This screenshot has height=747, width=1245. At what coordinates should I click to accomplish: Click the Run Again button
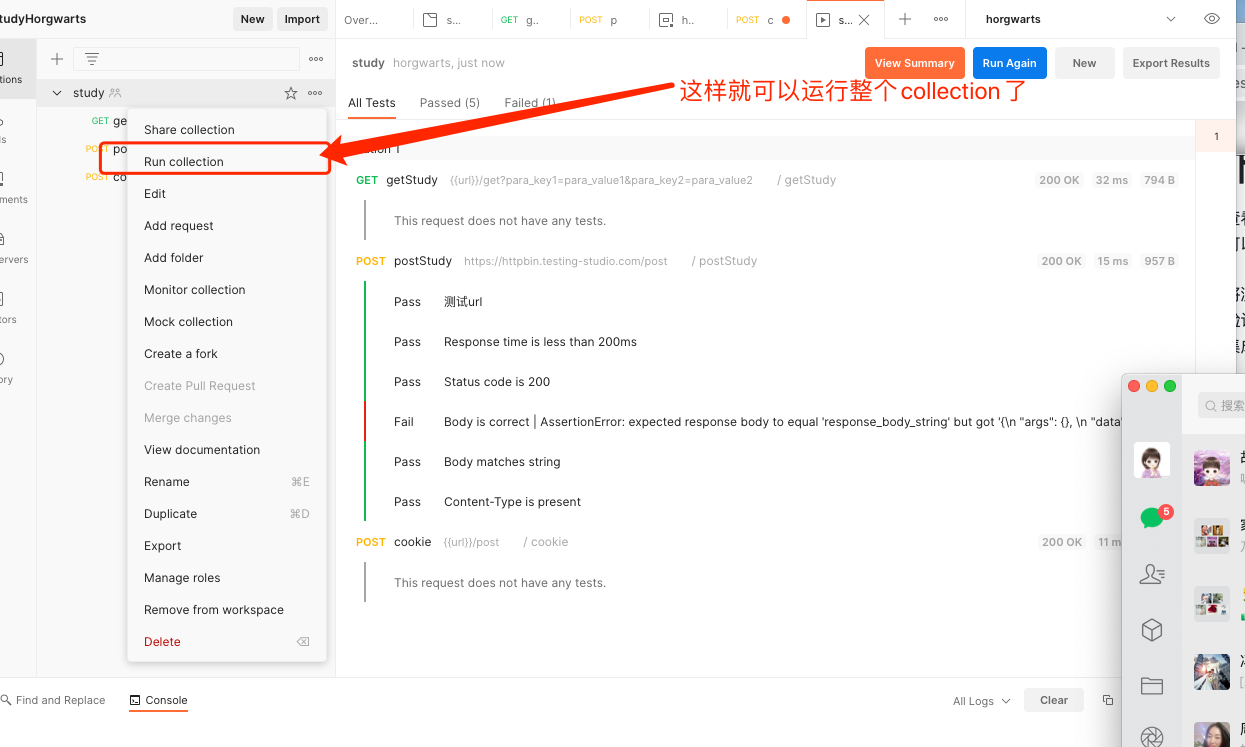1010,63
